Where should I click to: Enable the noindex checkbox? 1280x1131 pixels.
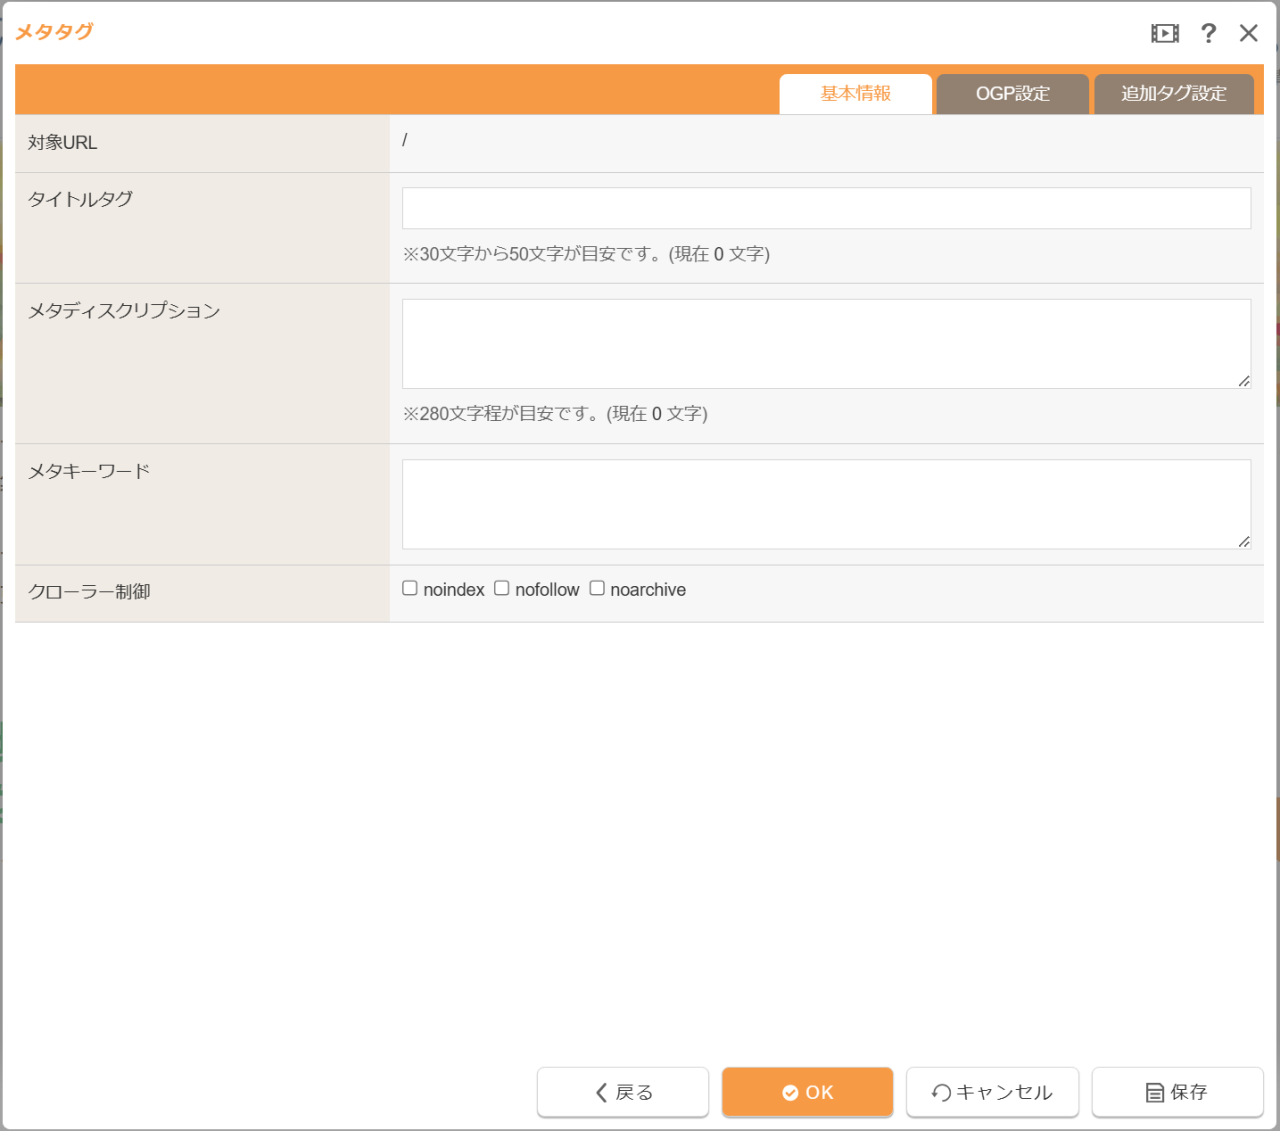[410, 588]
